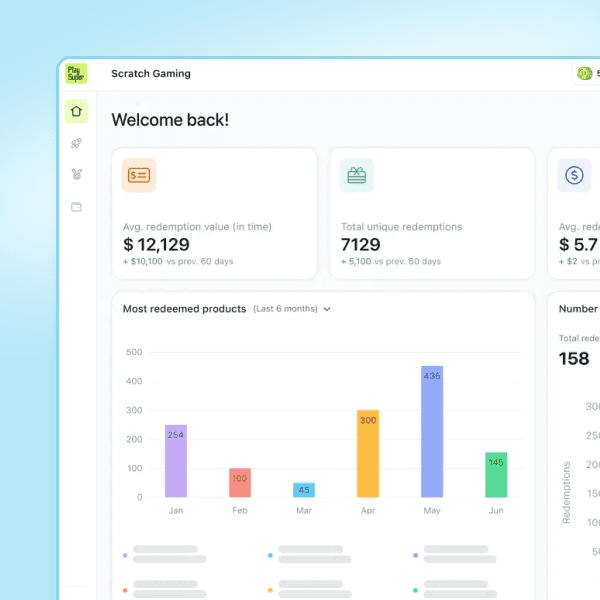Click the May bar labeled 436
This screenshot has width=600, height=600.
pyautogui.click(x=432, y=432)
